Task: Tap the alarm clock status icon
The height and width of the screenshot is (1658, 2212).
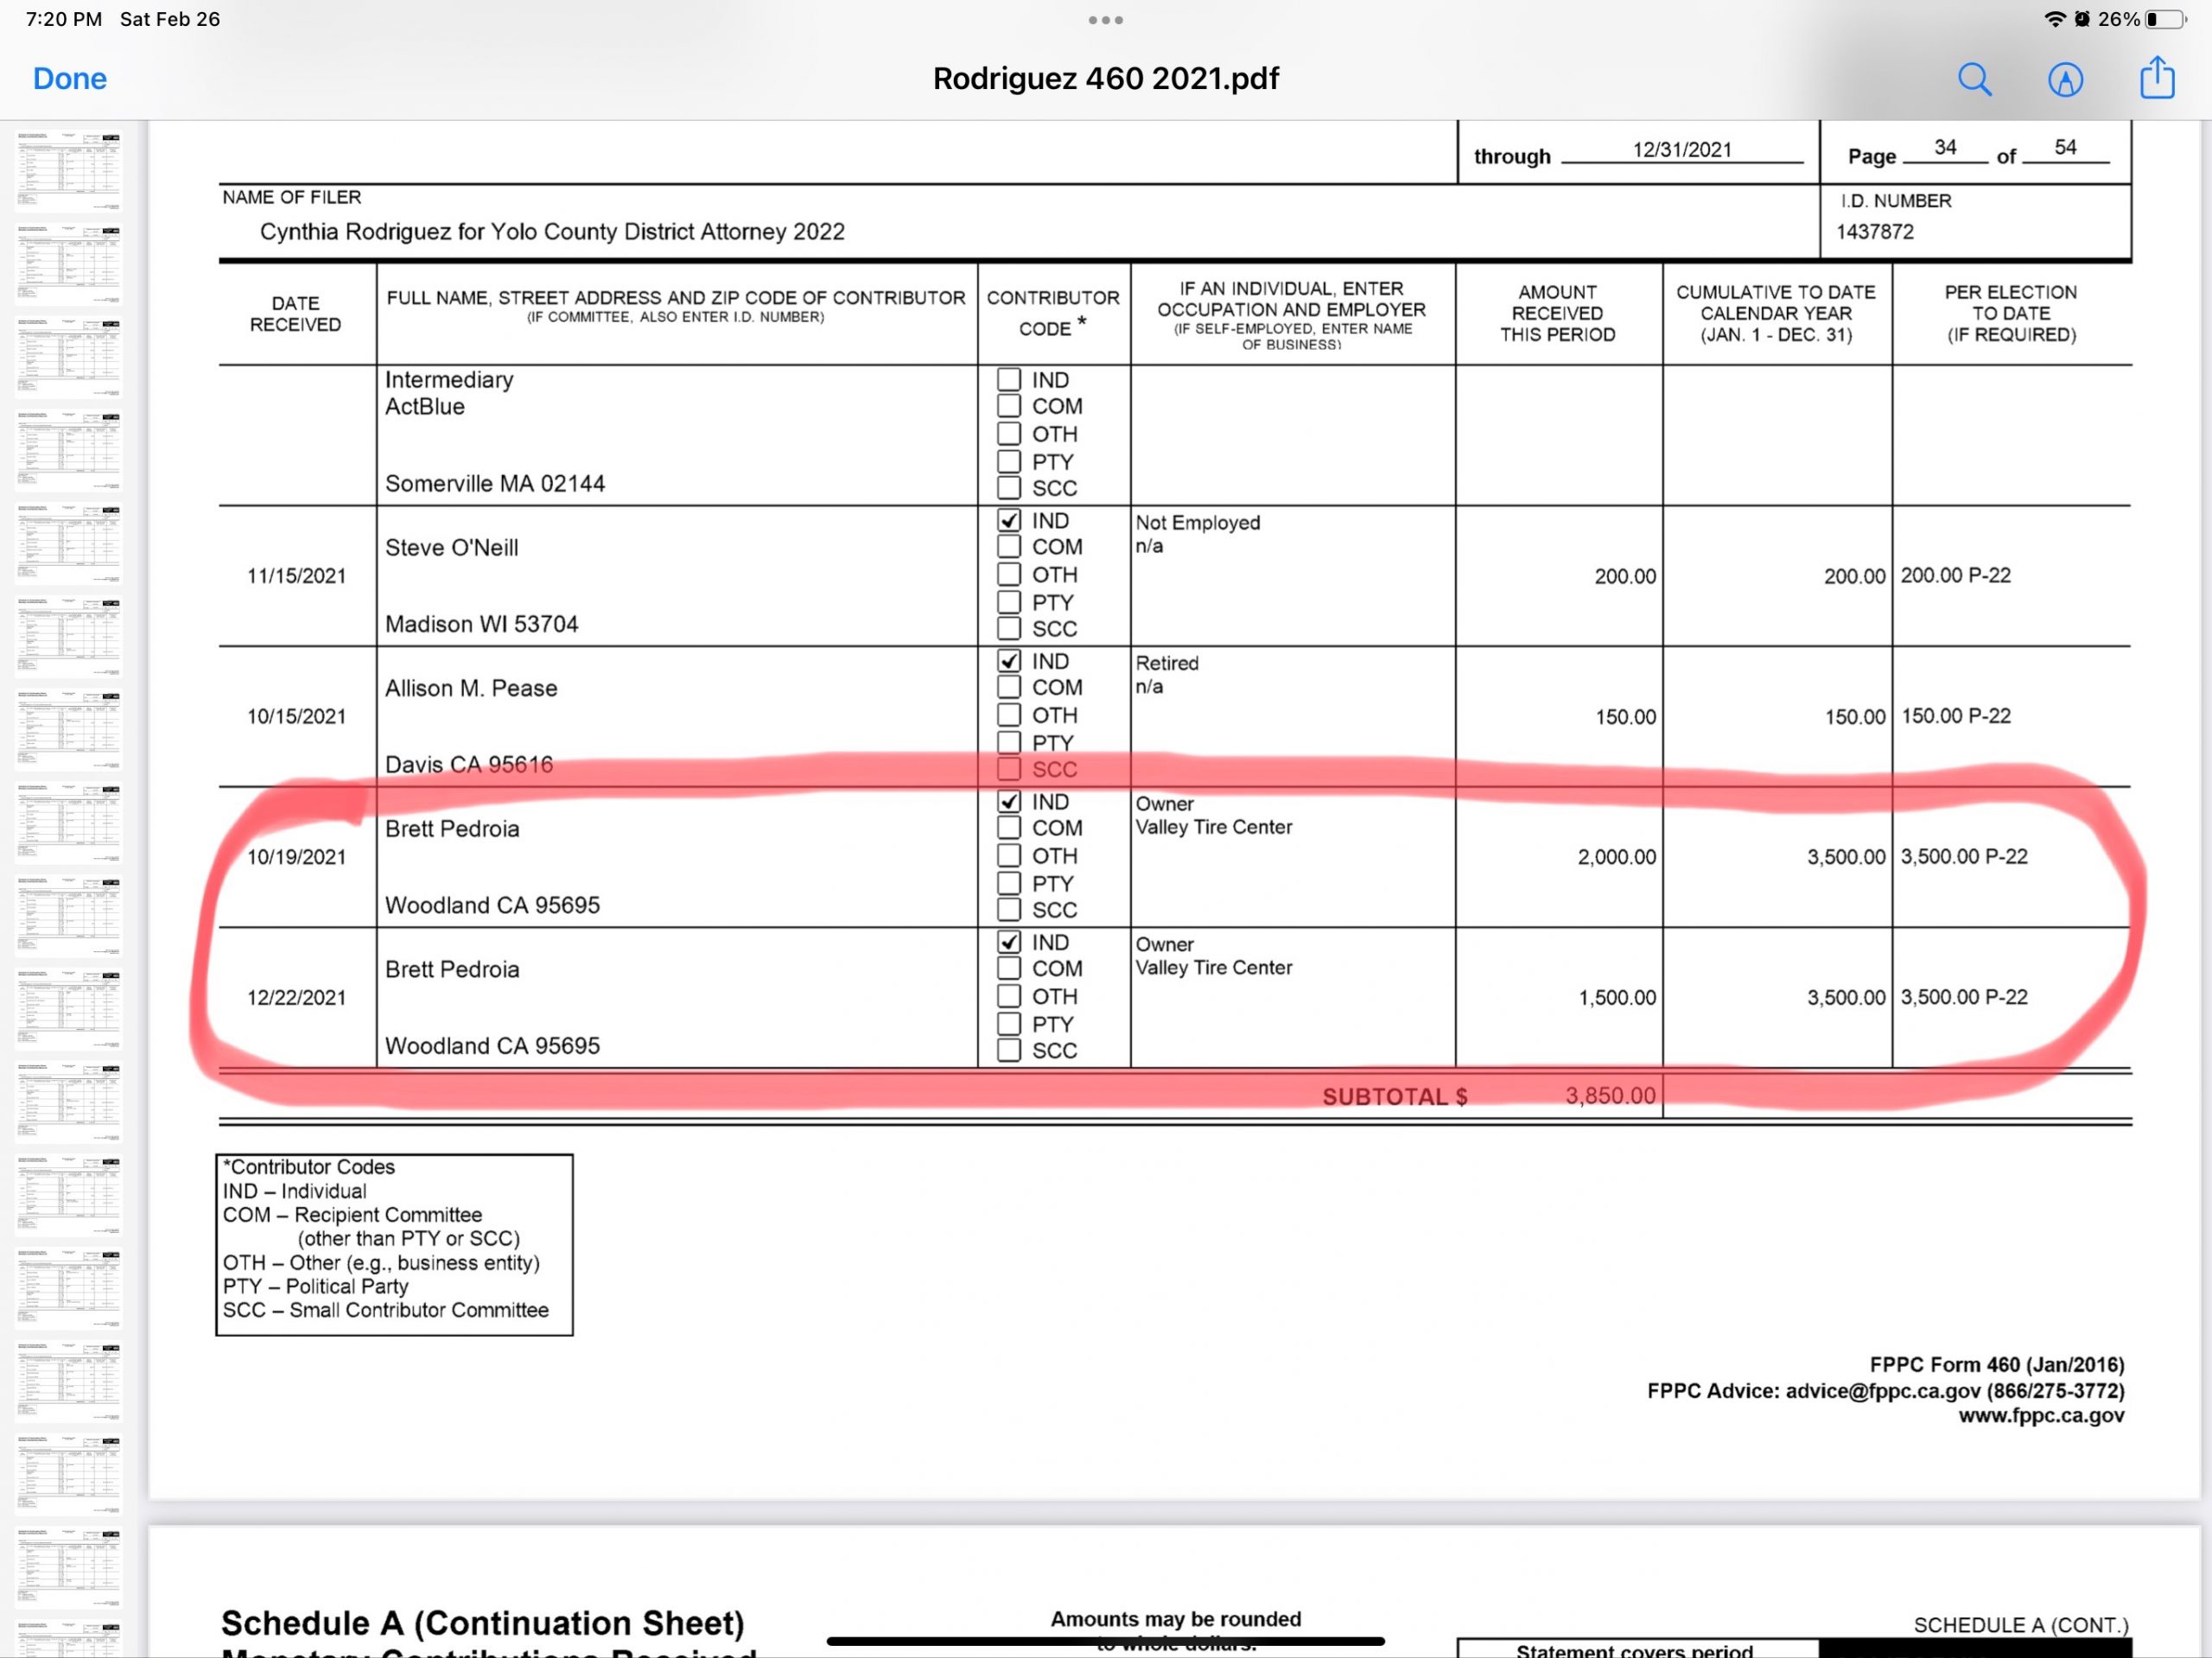Action: pyautogui.click(x=2082, y=19)
